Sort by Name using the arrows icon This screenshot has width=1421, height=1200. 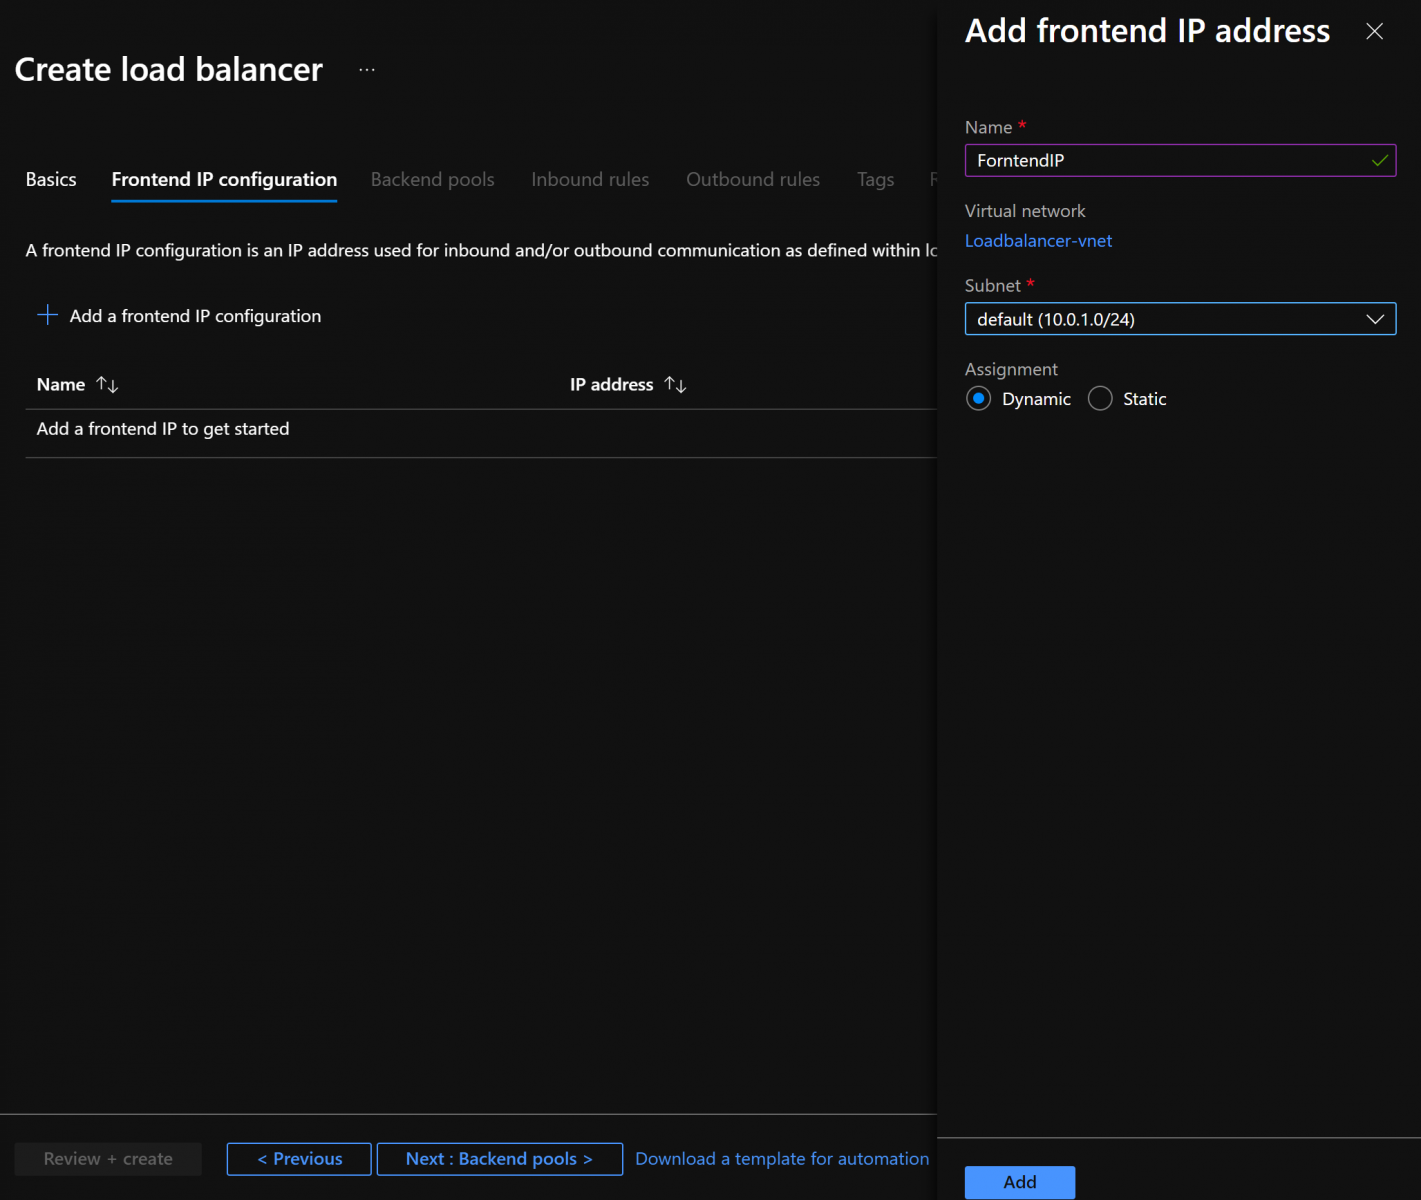pos(107,385)
